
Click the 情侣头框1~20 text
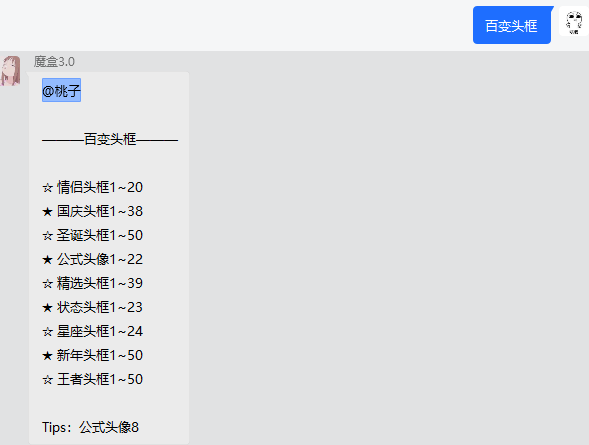tap(100, 187)
